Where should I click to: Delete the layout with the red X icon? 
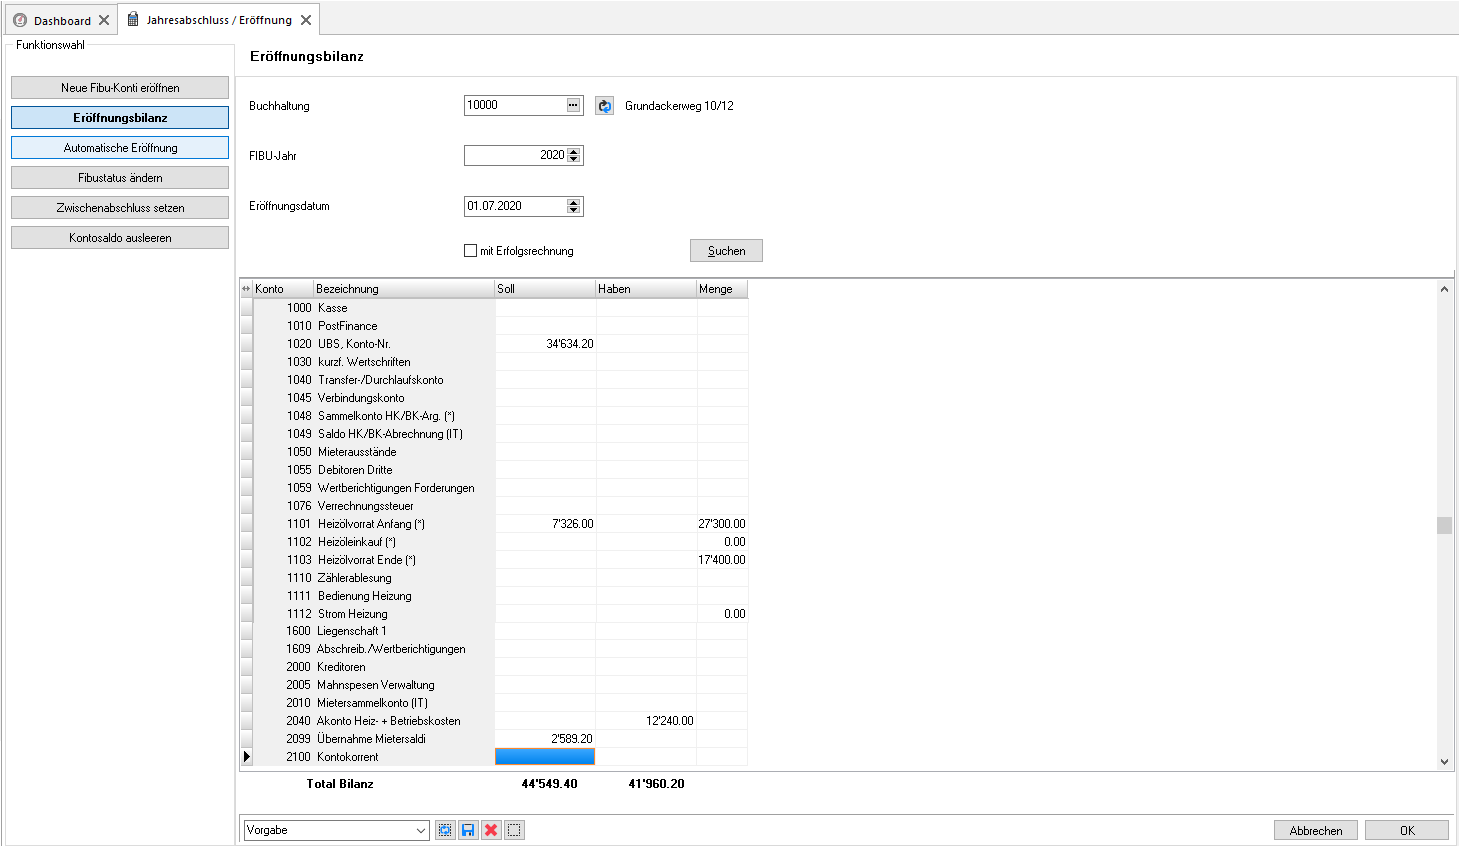pos(491,830)
